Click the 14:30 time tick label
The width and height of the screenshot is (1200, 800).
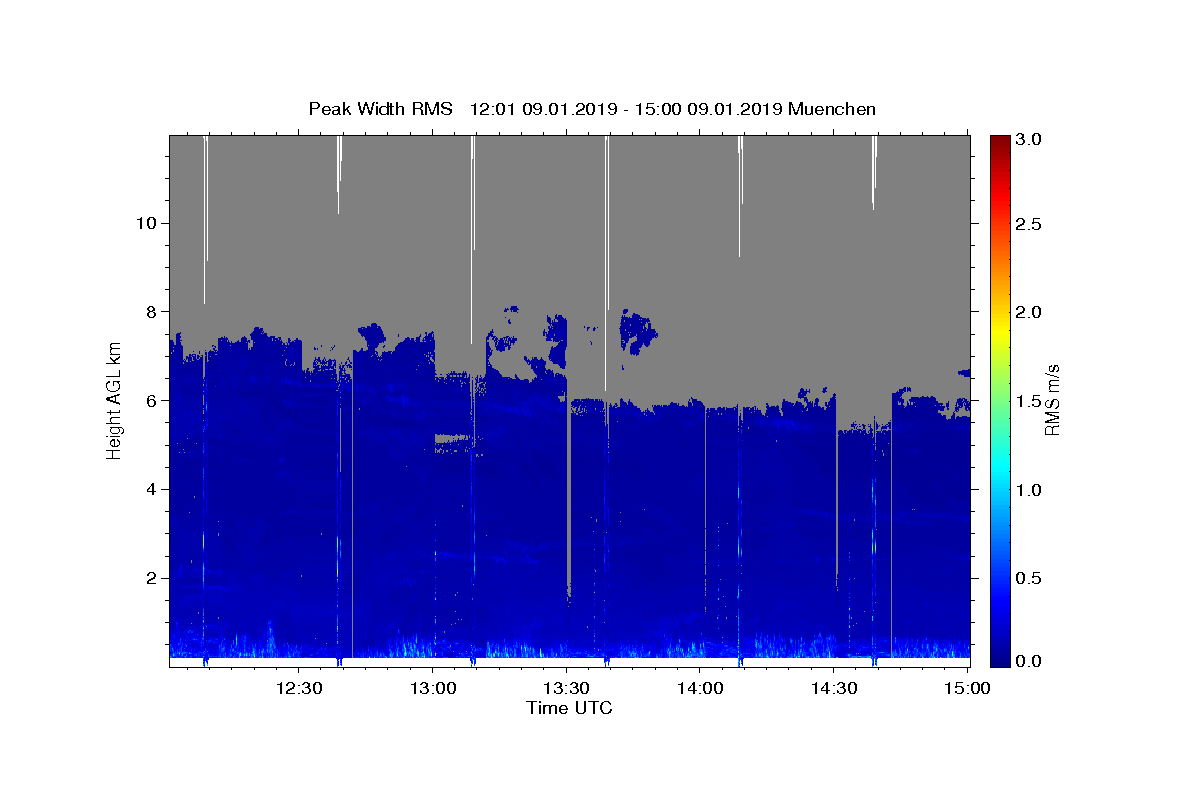pyautogui.click(x=833, y=688)
